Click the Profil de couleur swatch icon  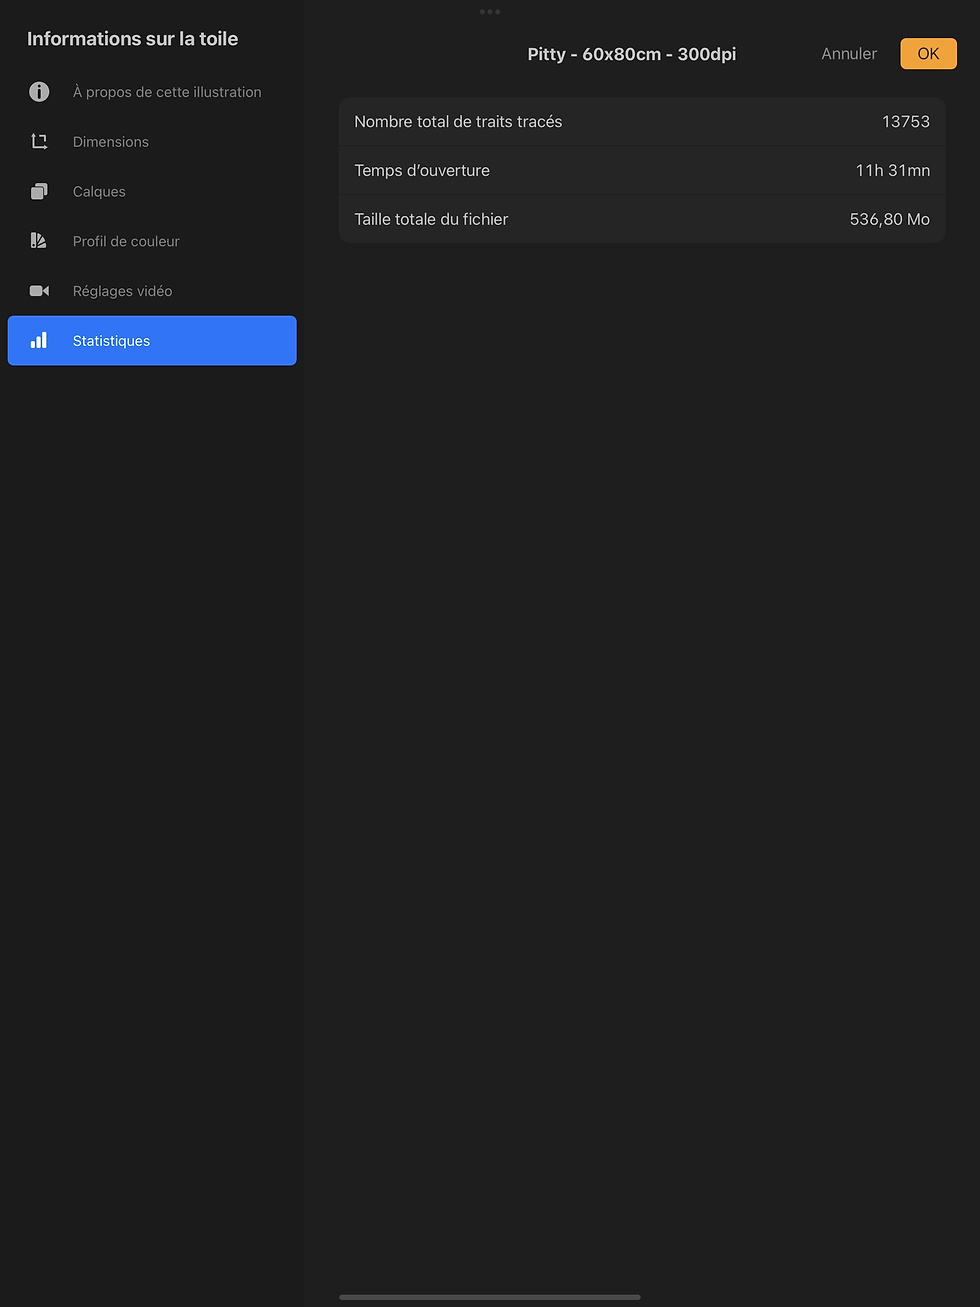pyautogui.click(x=39, y=241)
